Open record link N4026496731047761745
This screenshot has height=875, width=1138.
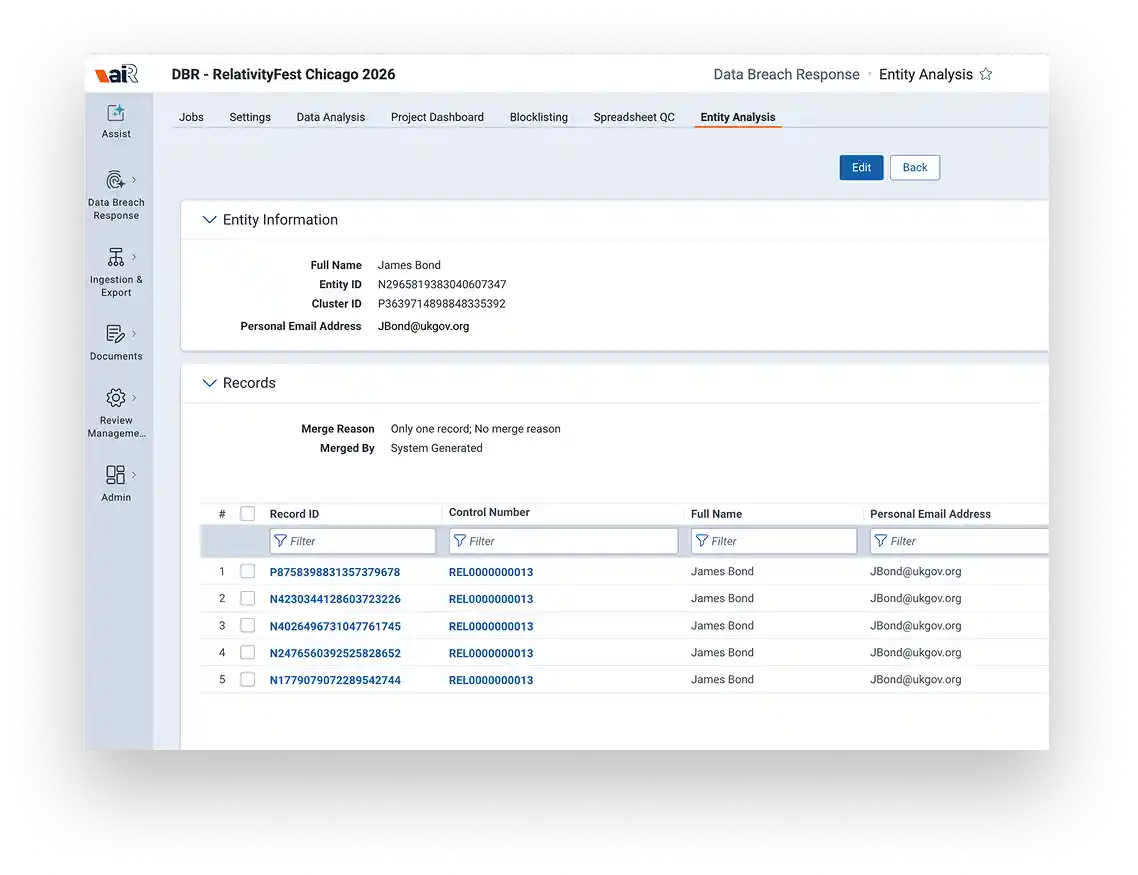tap(335, 626)
